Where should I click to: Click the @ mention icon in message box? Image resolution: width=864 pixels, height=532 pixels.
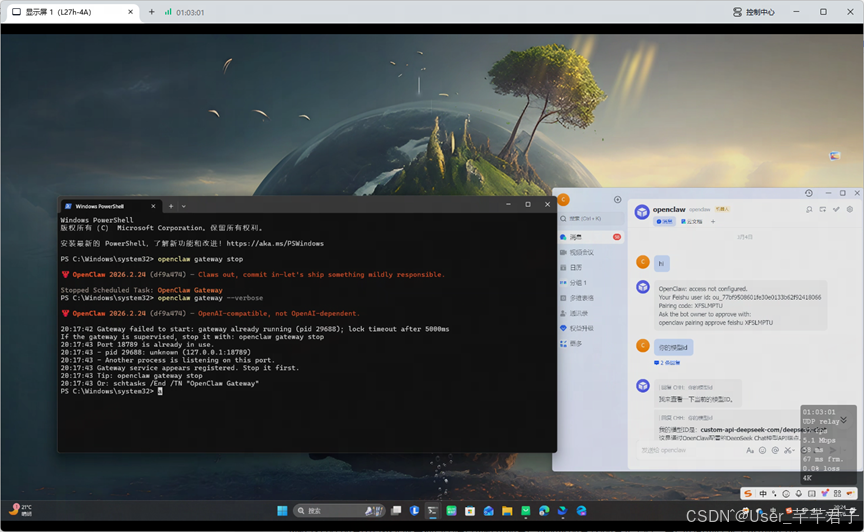click(775, 450)
